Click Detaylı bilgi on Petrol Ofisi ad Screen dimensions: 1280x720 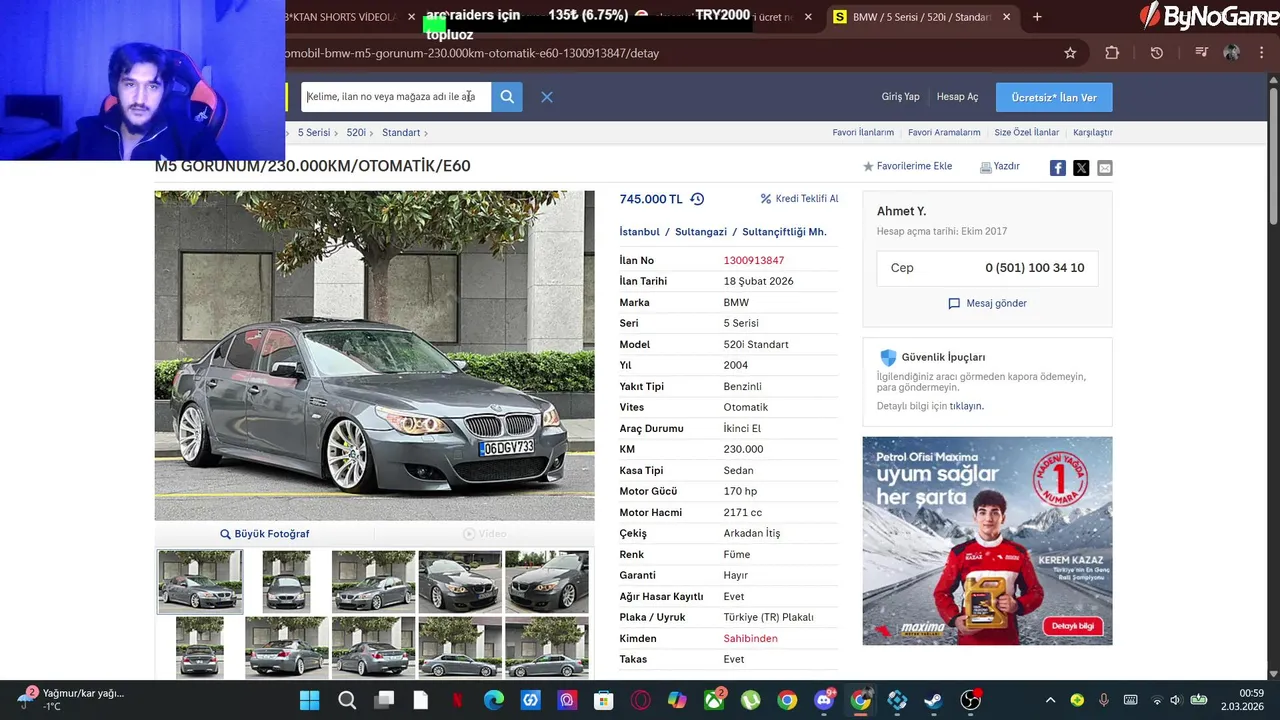1073,626
